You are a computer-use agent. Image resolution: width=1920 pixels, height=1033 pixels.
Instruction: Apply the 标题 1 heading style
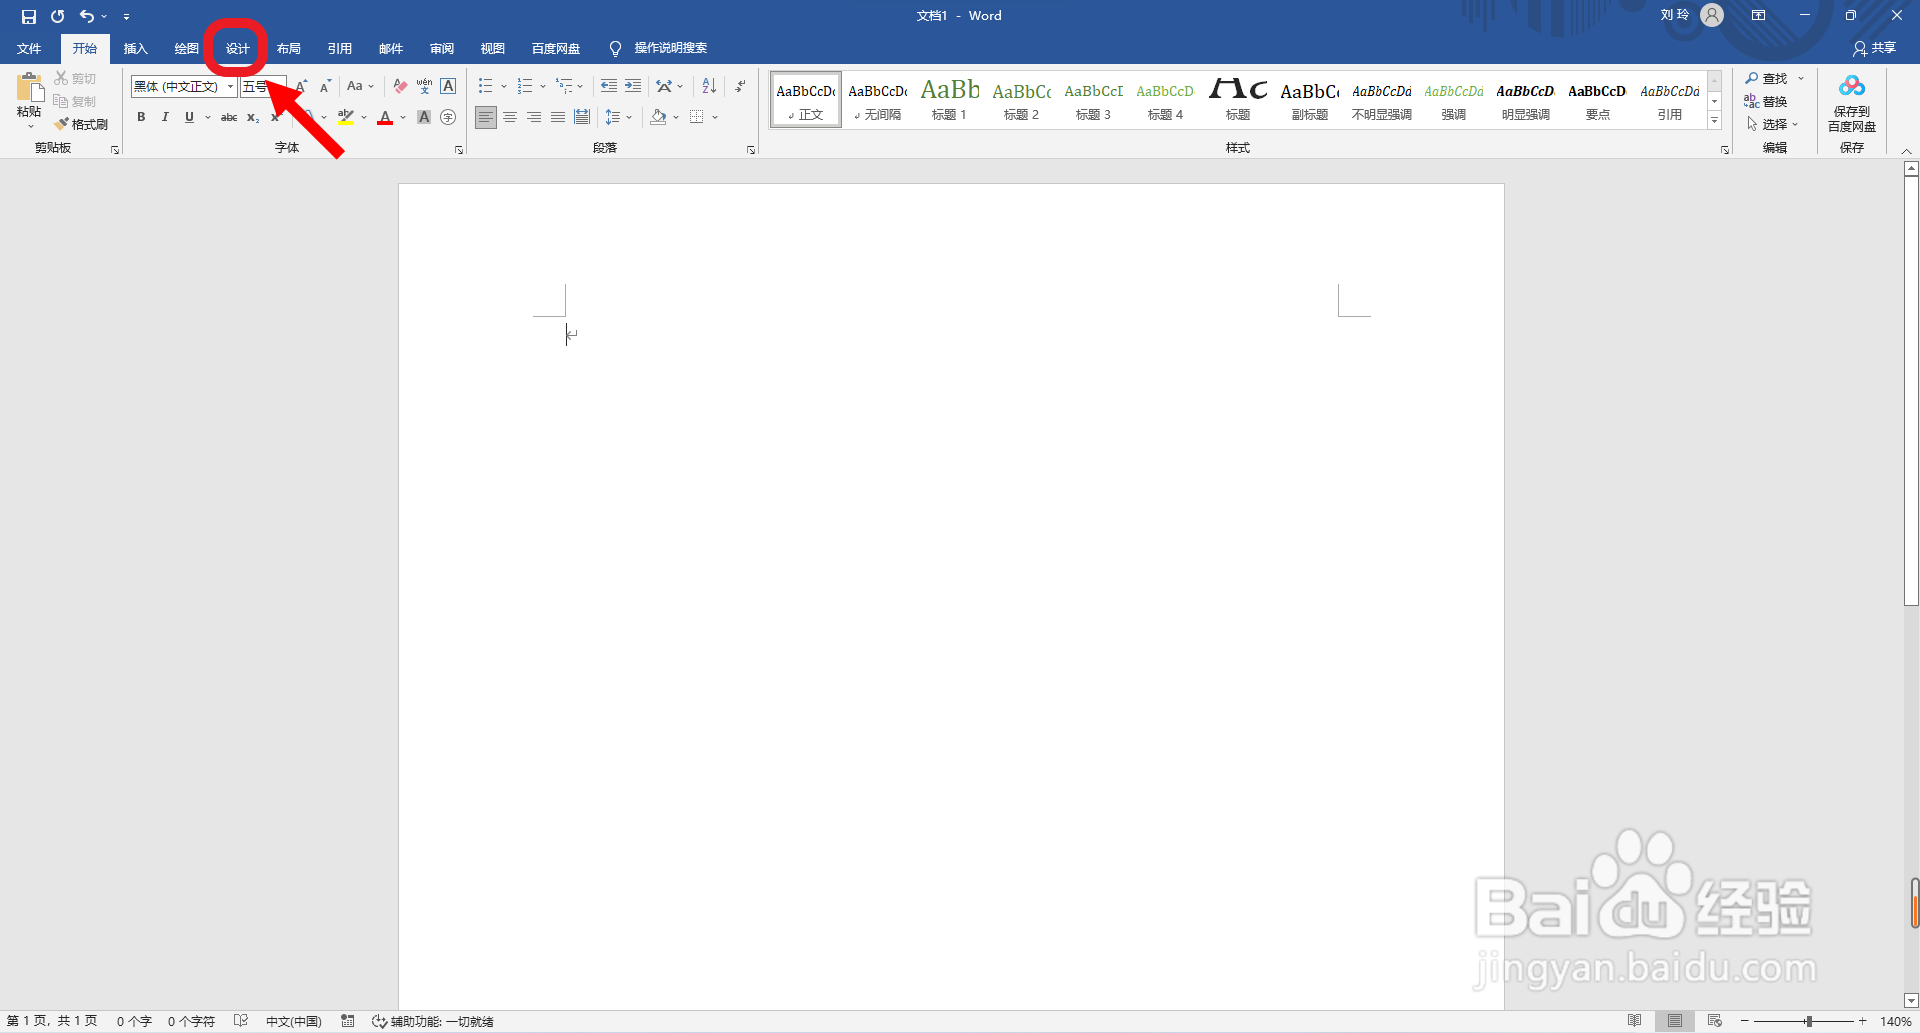[949, 100]
